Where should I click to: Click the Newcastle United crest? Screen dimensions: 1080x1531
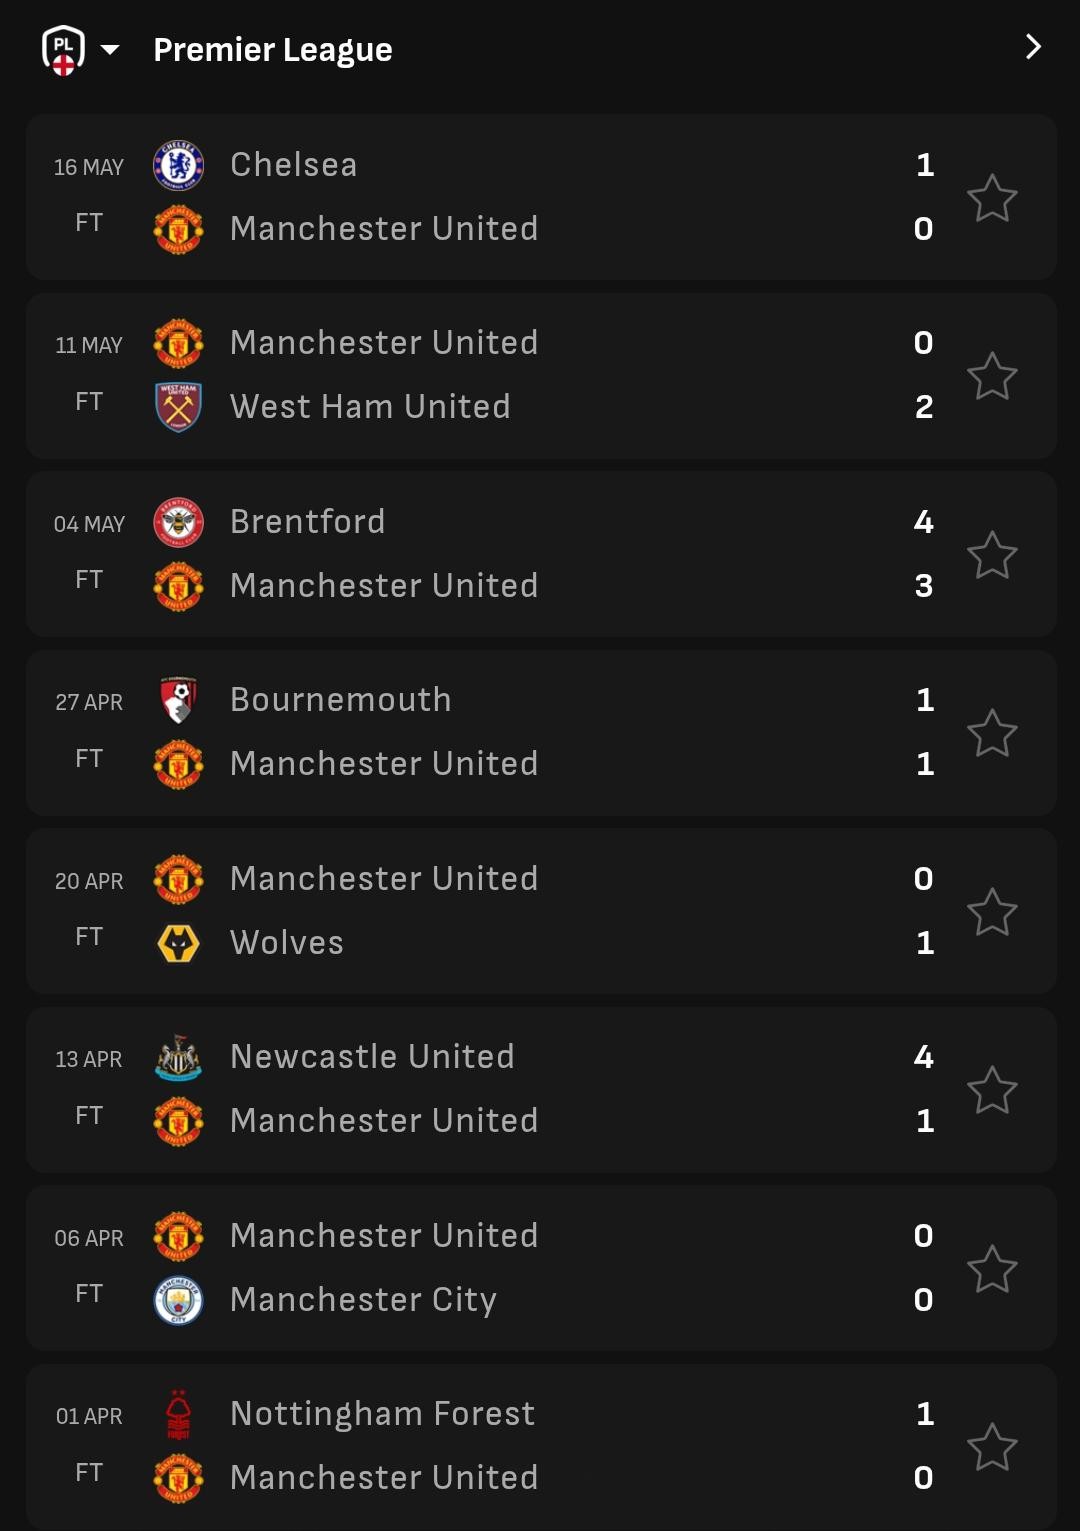pos(178,1057)
